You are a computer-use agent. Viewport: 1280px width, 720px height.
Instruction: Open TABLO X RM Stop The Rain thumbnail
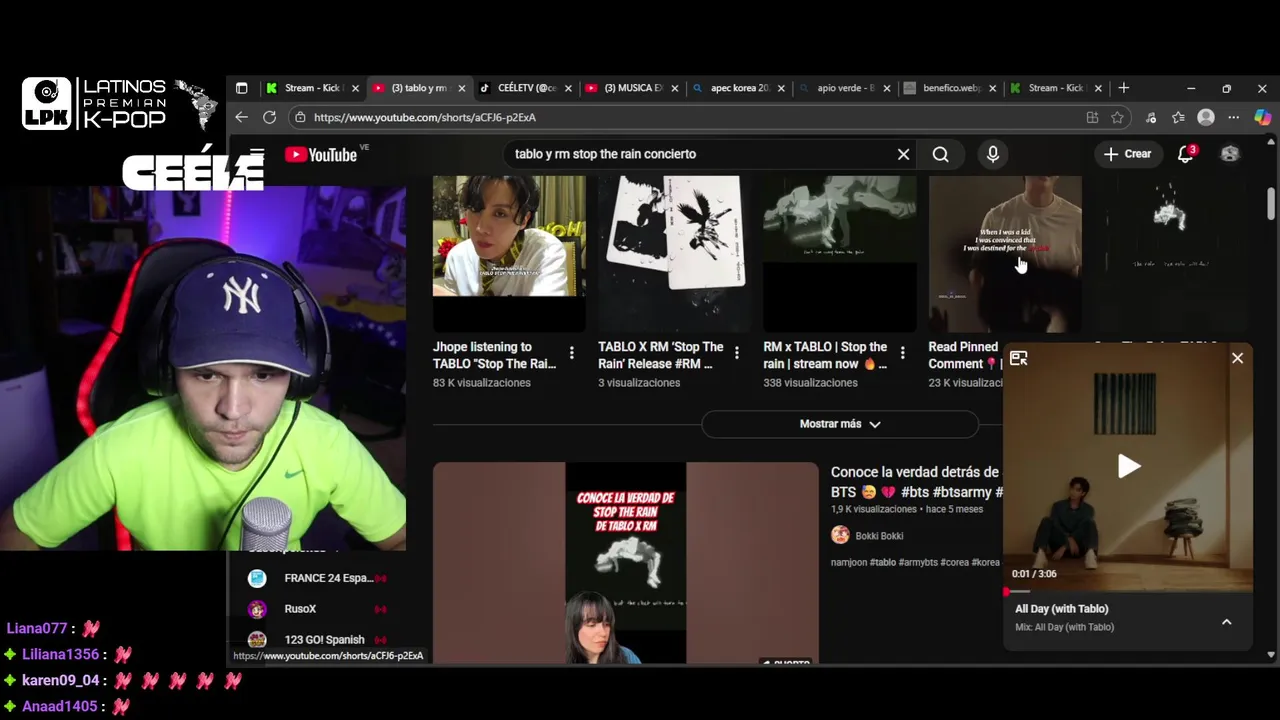tap(674, 254)
